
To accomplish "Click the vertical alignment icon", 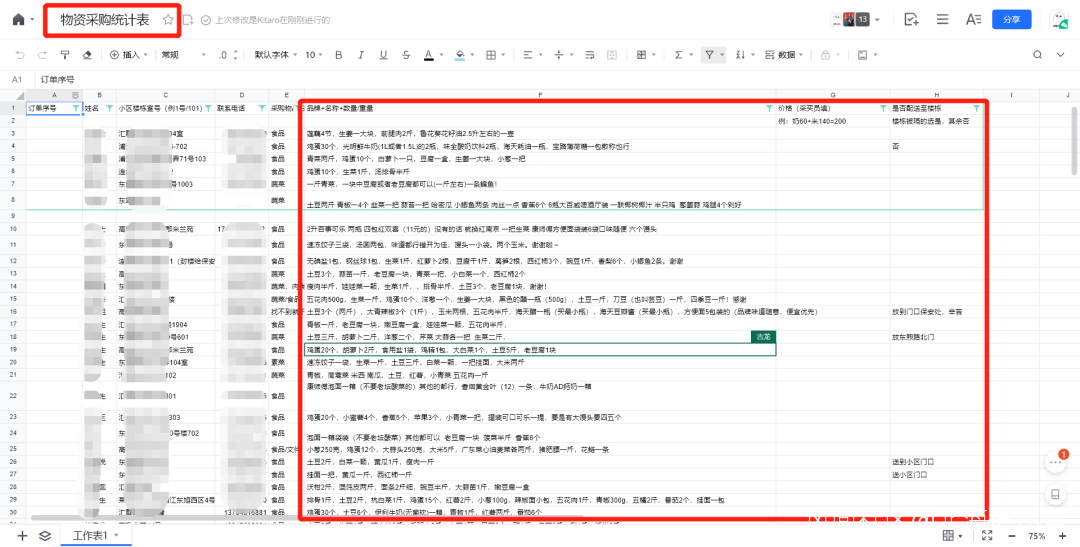I will 559,55.
